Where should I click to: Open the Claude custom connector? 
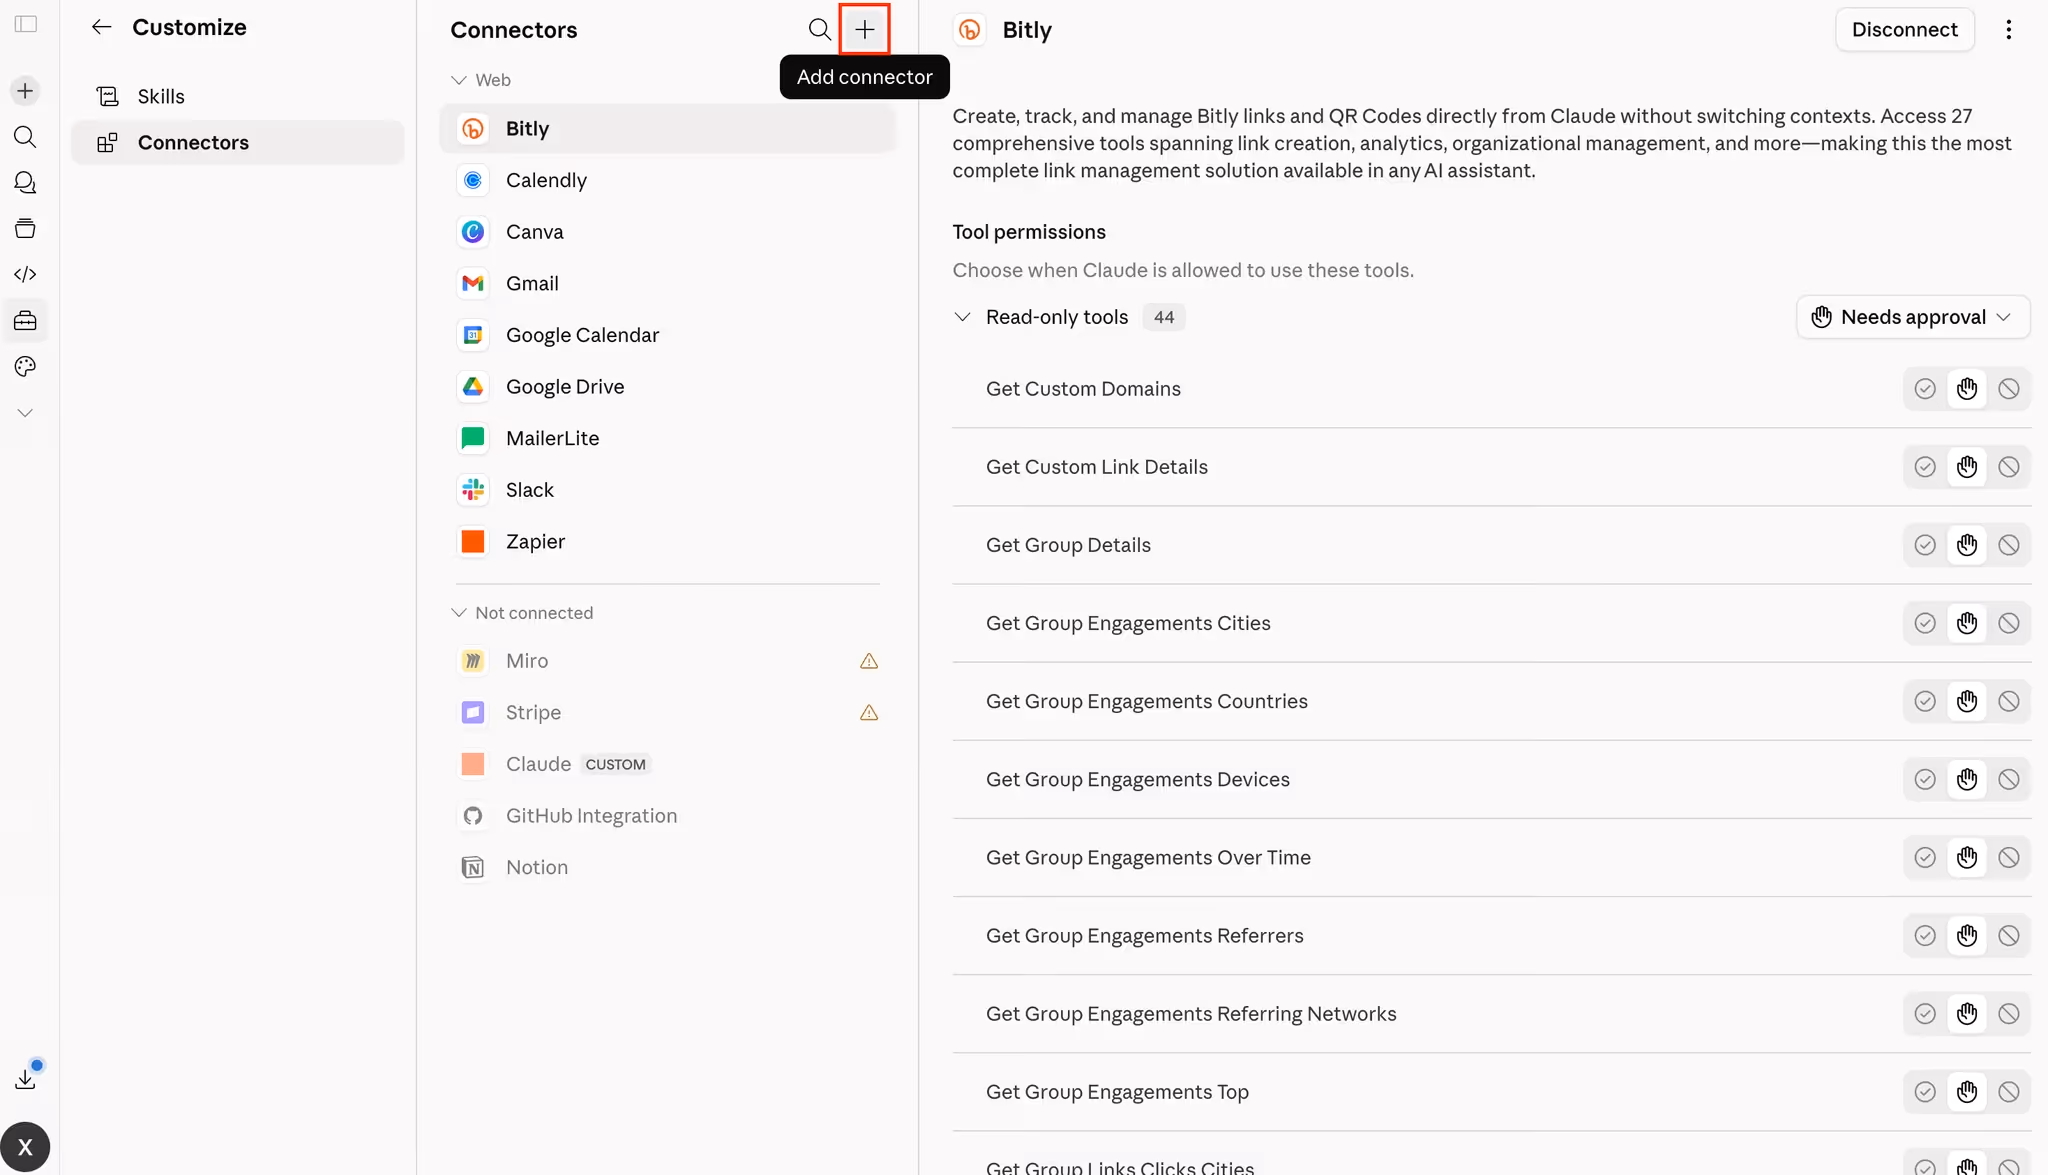pyautogui.click(x=668, y=764)
